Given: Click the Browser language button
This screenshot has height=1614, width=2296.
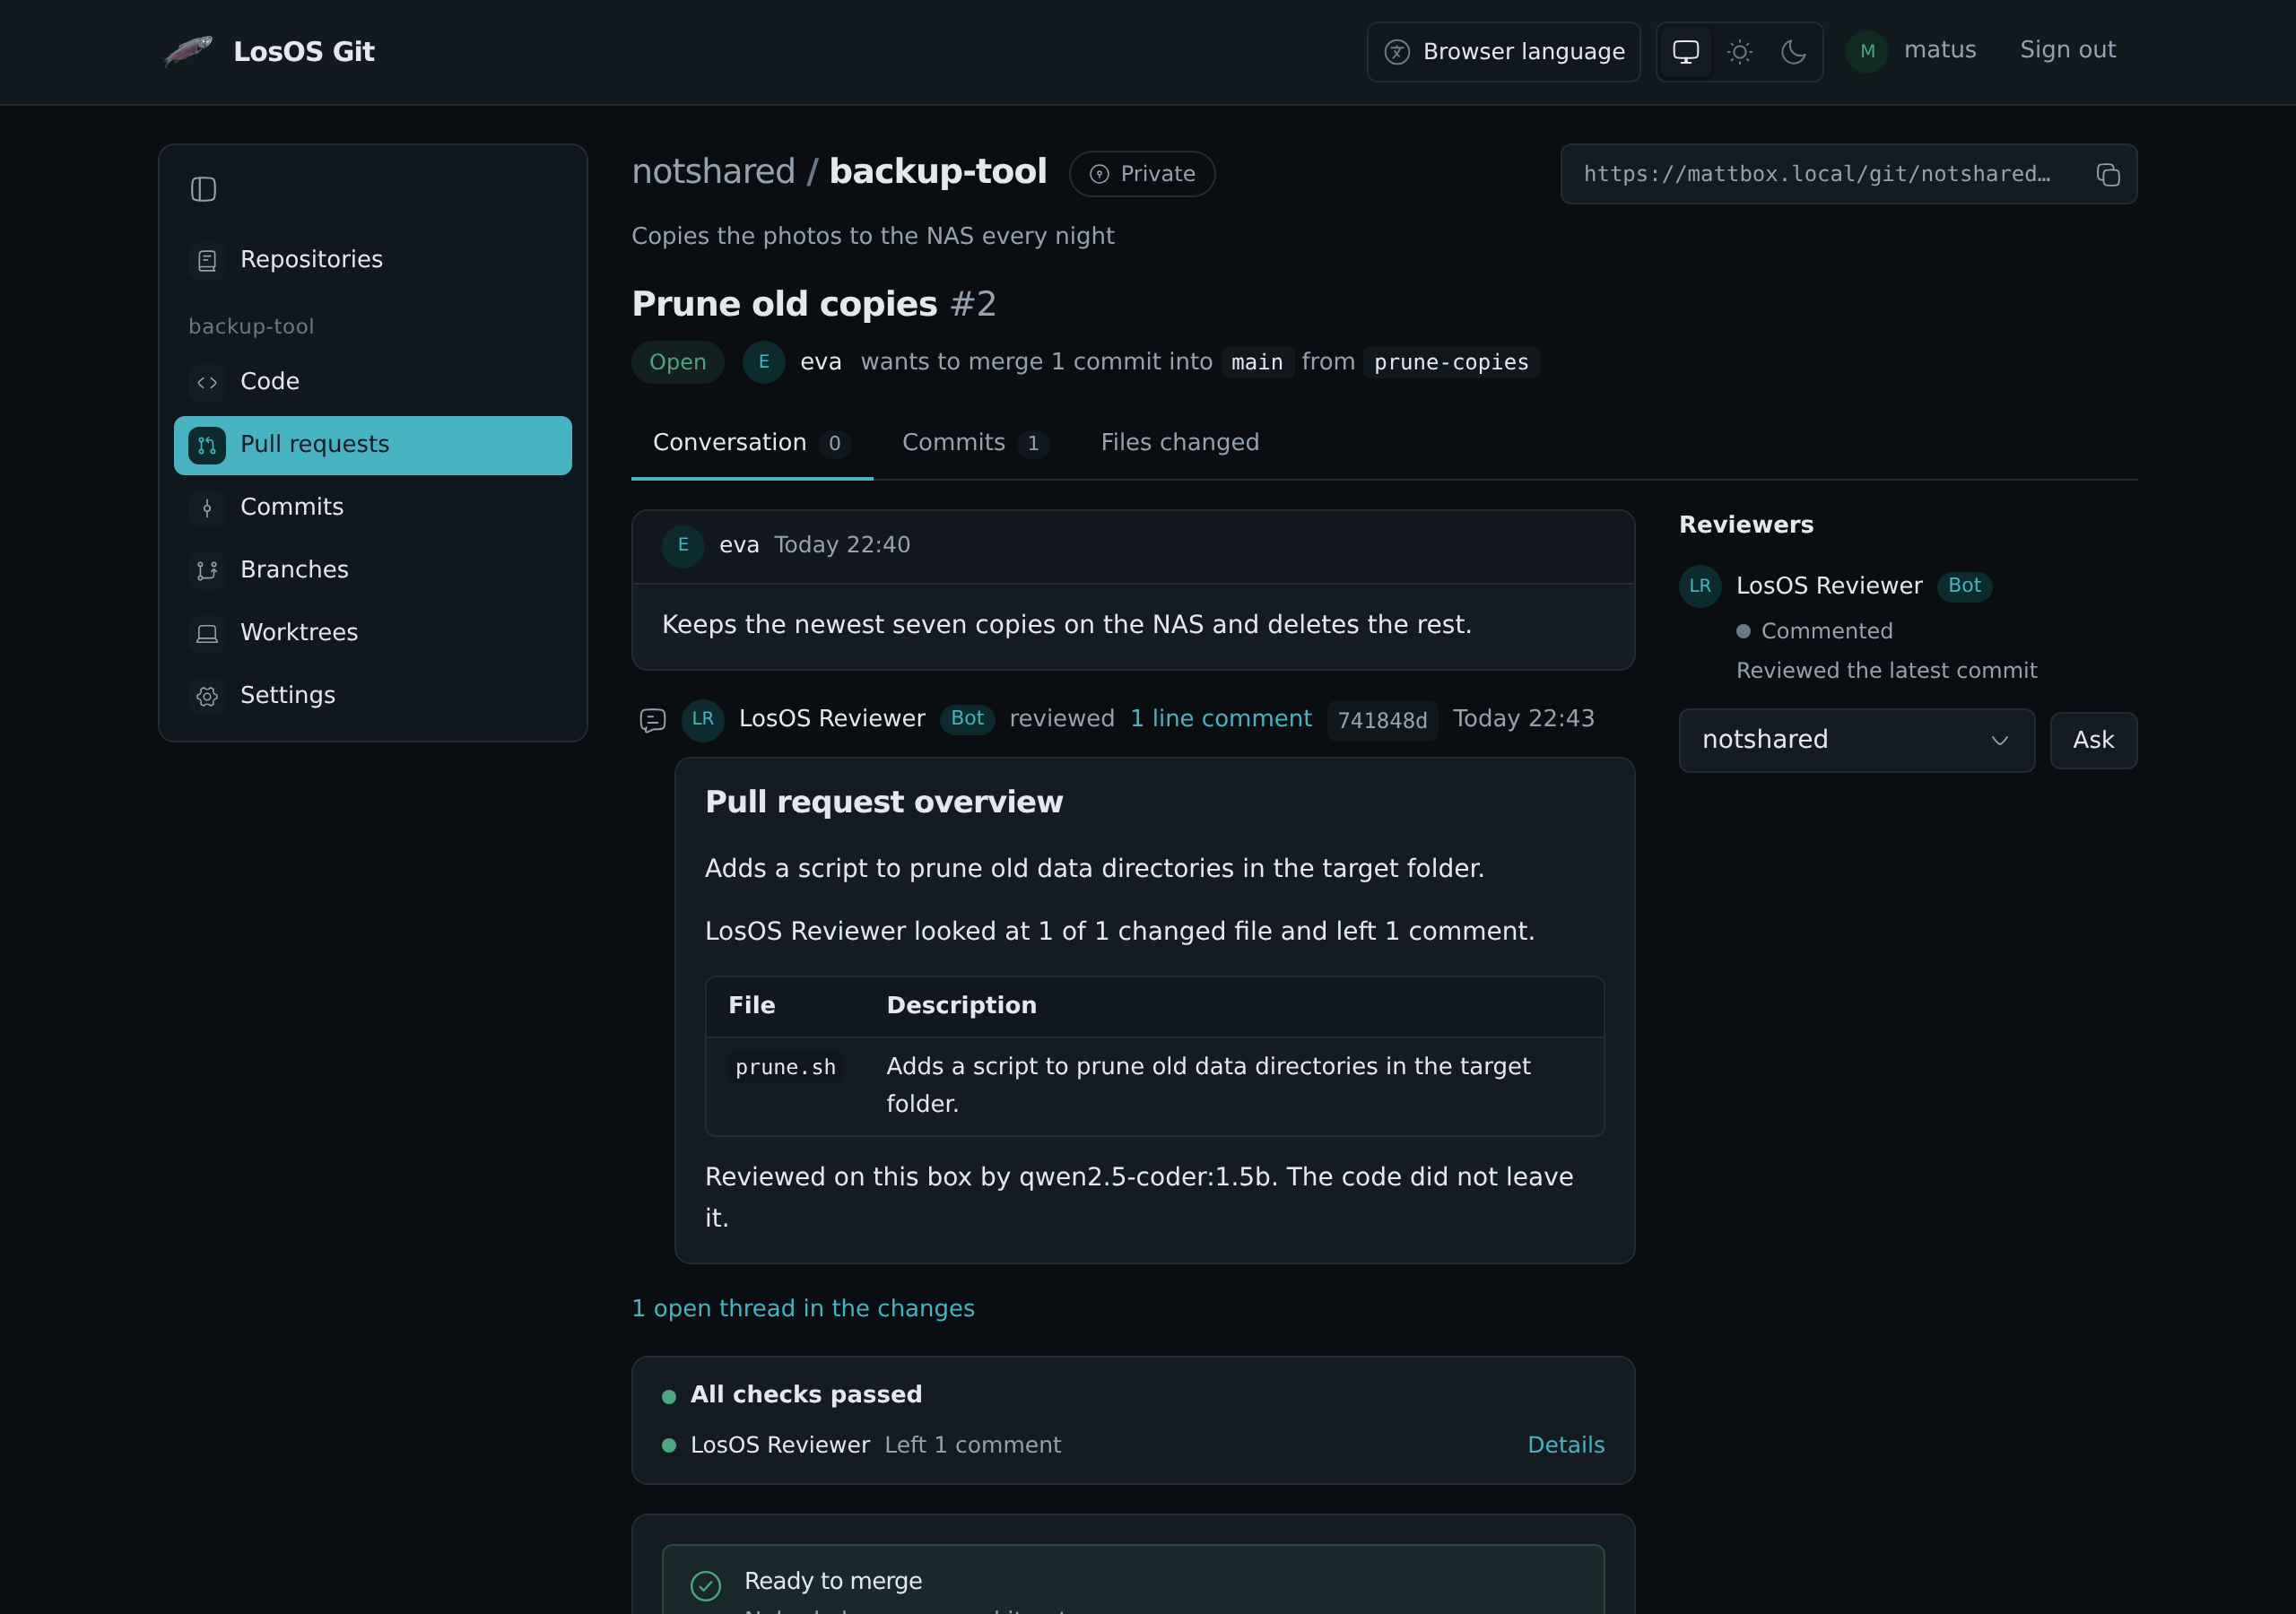Looking at the screenshot, I should point(1503,52).
